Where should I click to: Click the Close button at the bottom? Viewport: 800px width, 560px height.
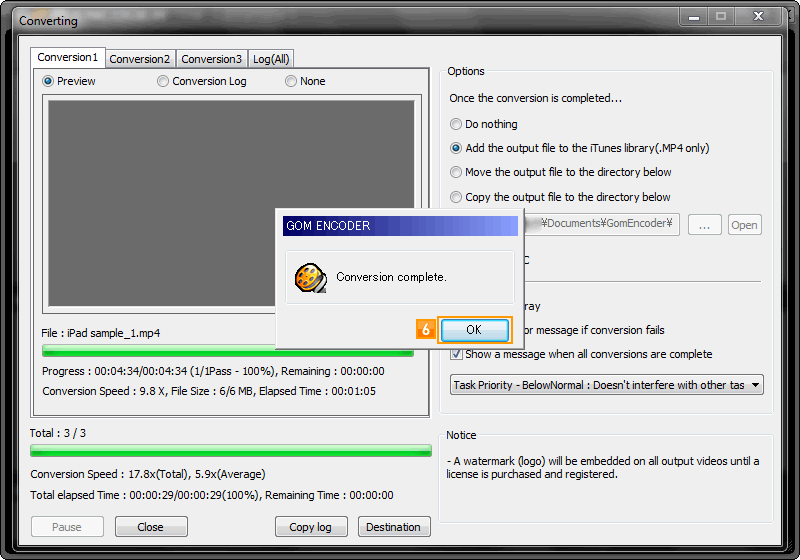151,527
